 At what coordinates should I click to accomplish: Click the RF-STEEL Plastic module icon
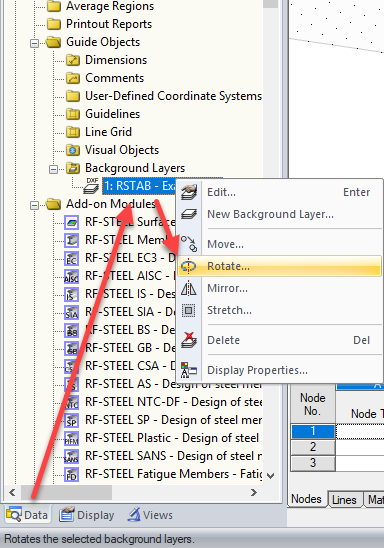tap(72, 438)
